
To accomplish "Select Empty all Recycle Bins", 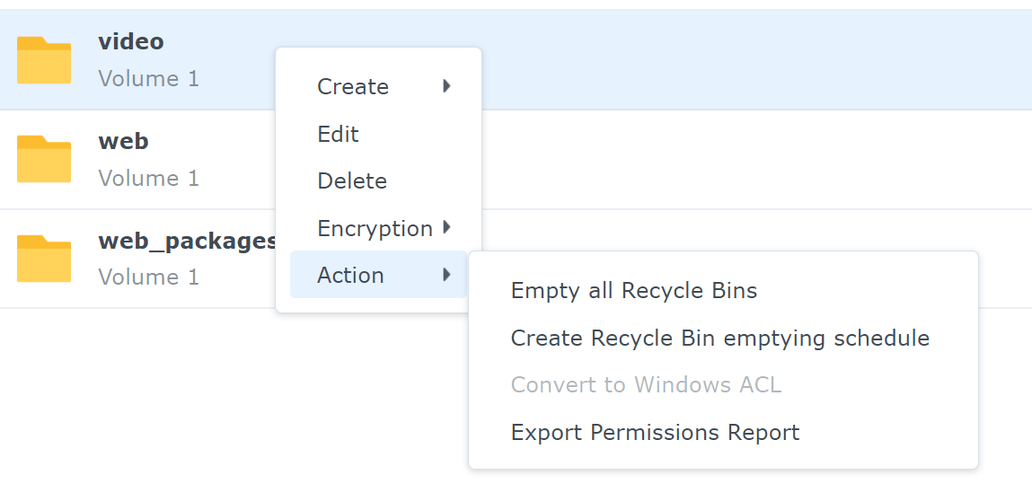I will coord(634,291).
